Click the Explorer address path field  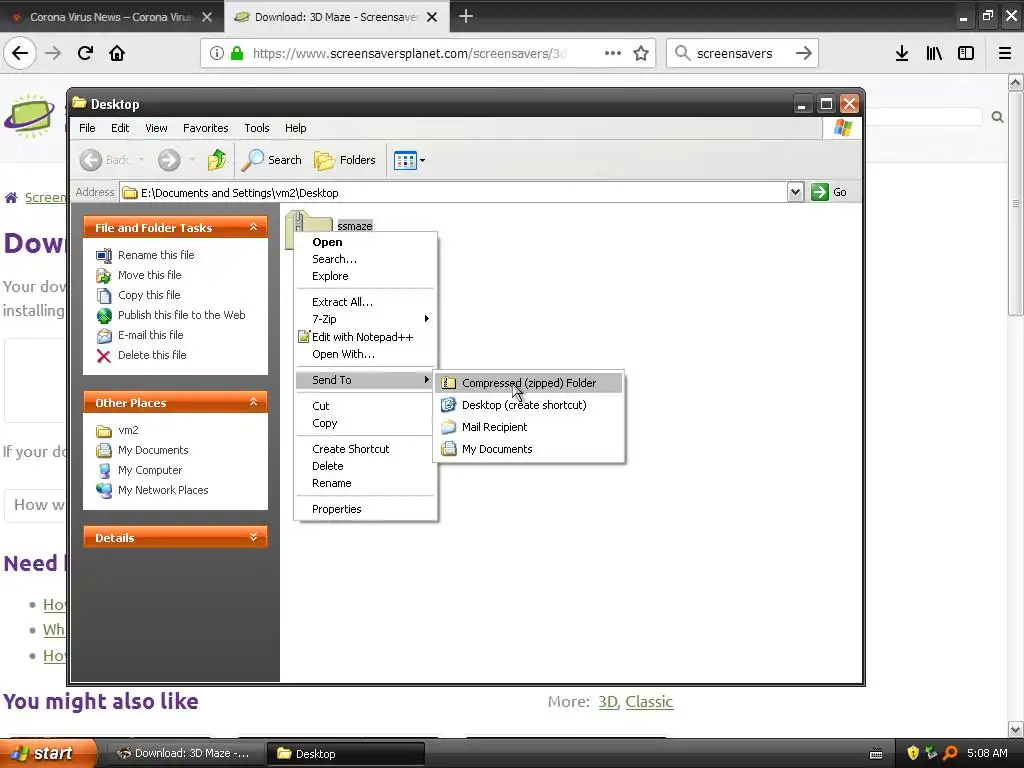pos(455,193)
